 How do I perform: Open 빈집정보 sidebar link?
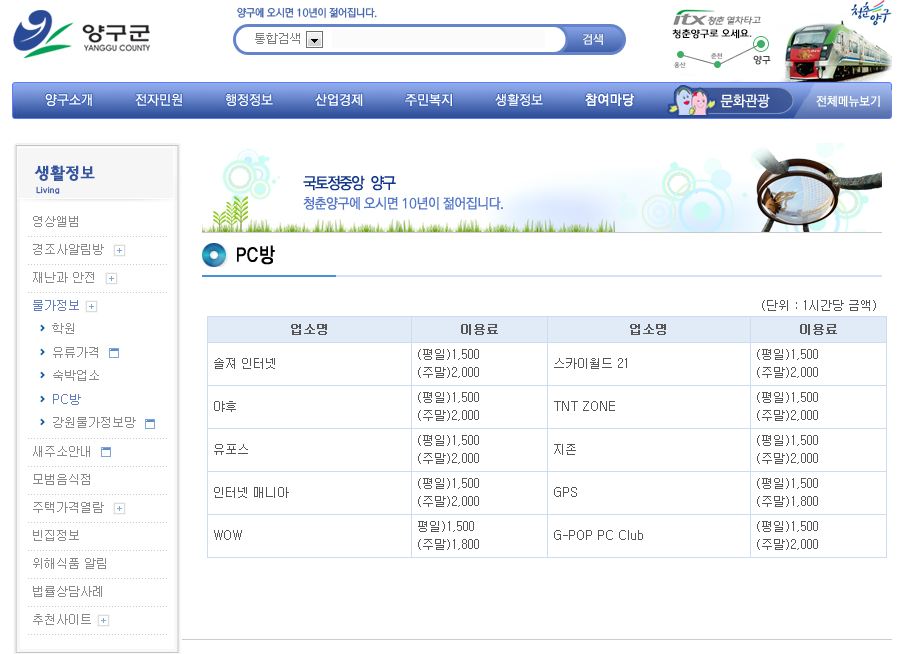coord(56,536)
